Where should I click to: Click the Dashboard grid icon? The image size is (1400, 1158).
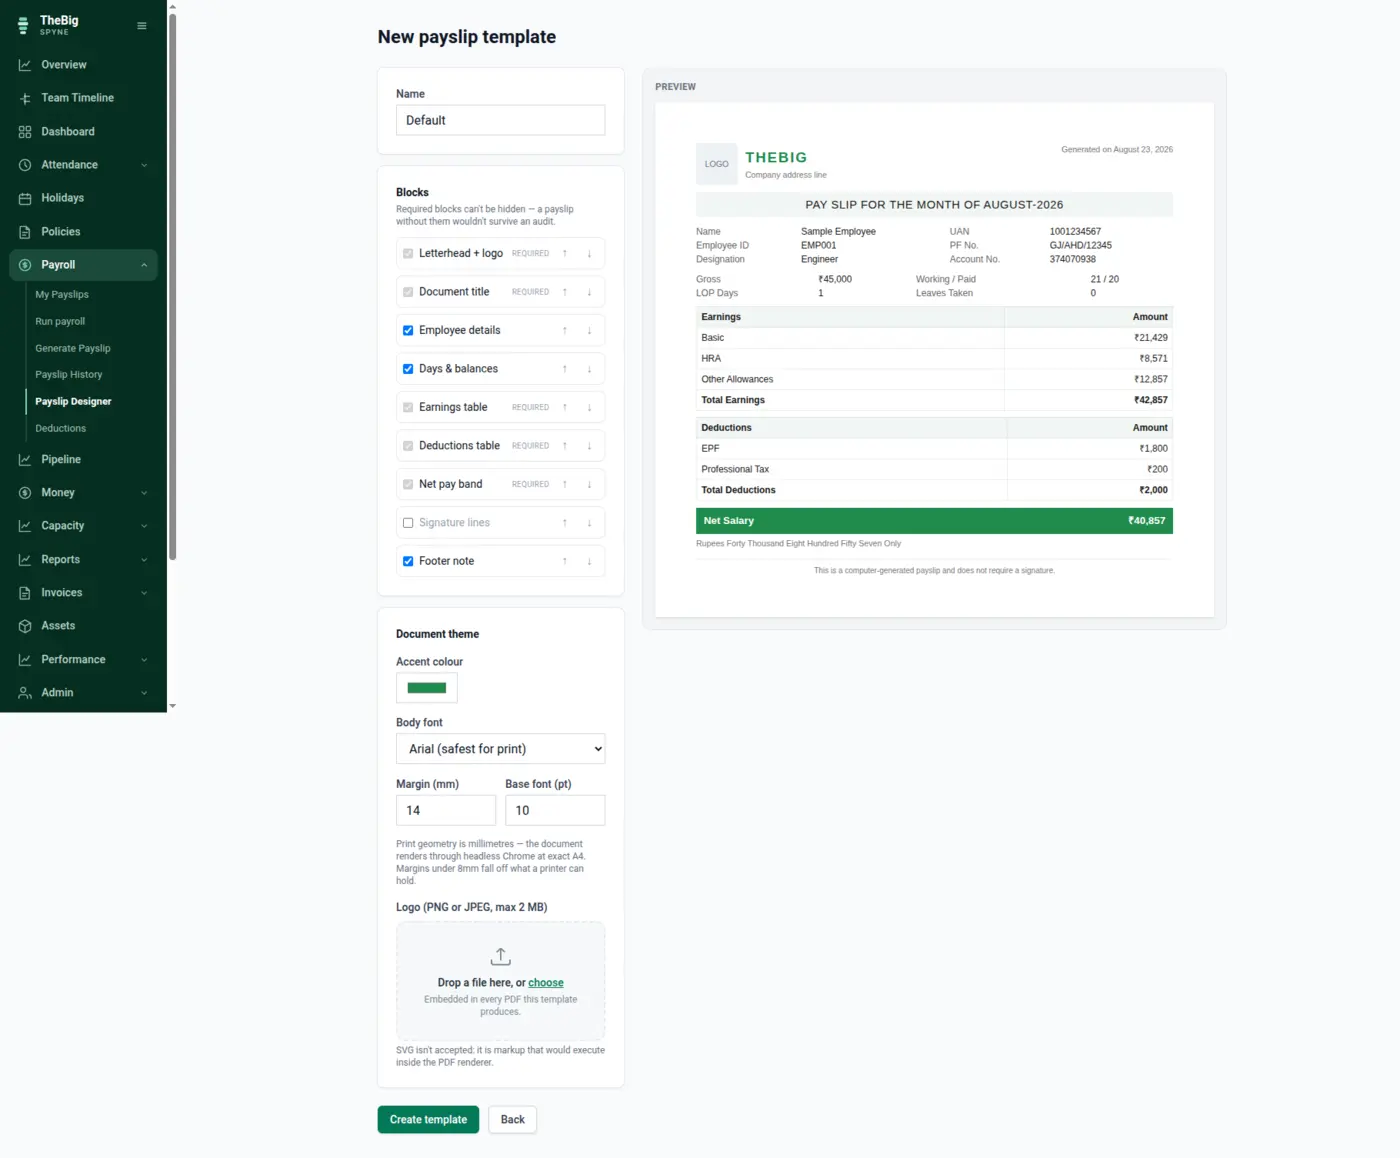25,132
